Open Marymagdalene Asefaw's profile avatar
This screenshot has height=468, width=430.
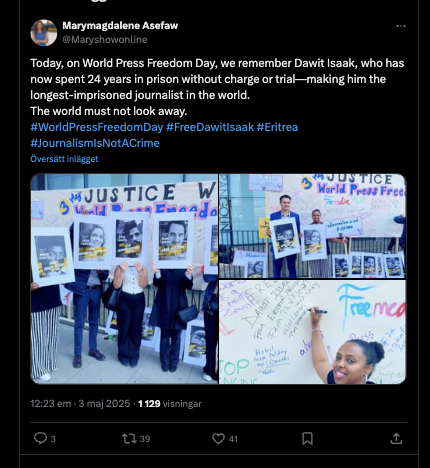pyautogui.click(x=44, y=33)
